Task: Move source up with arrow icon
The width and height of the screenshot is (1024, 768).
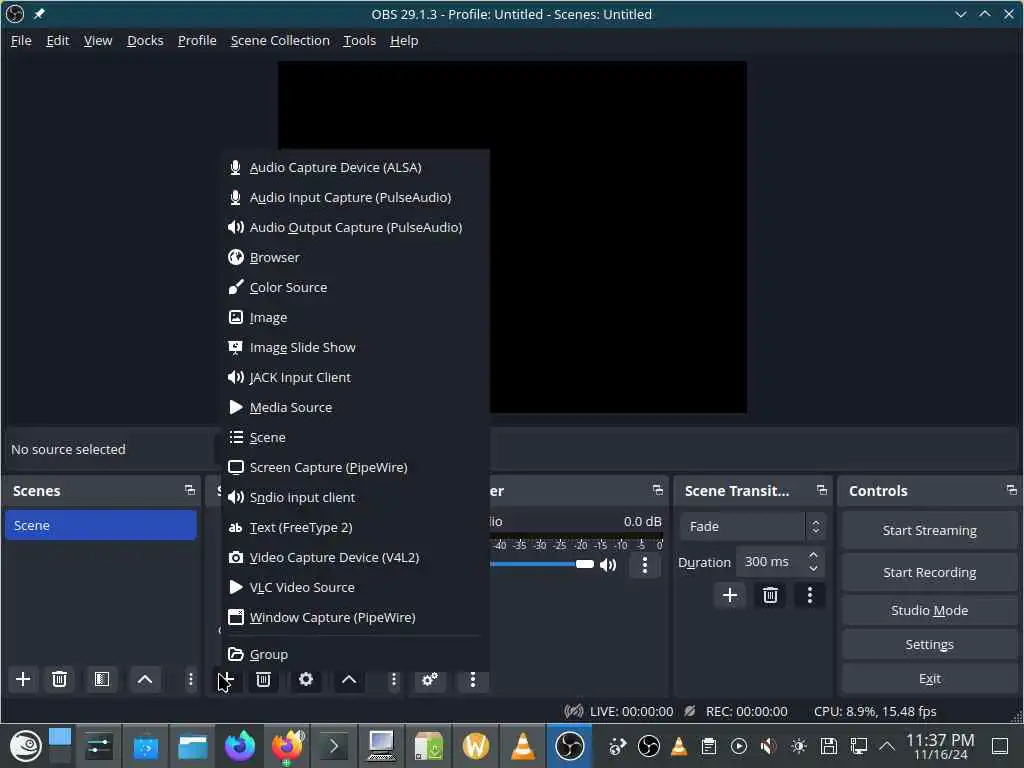Action: point(349,679)
